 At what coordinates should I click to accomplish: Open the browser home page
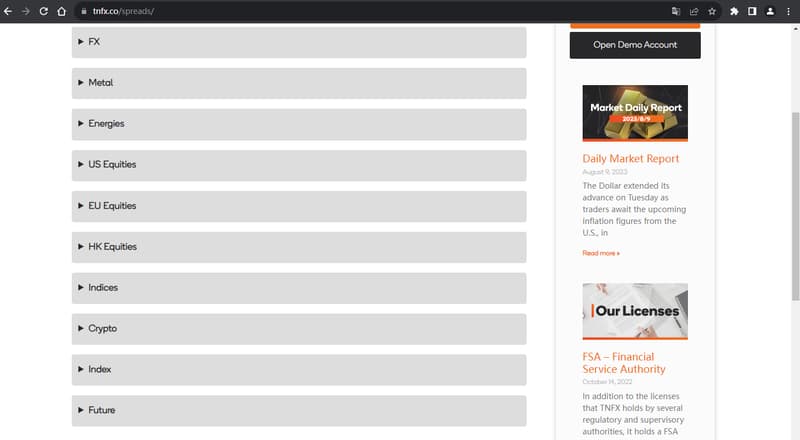point(62,11)
